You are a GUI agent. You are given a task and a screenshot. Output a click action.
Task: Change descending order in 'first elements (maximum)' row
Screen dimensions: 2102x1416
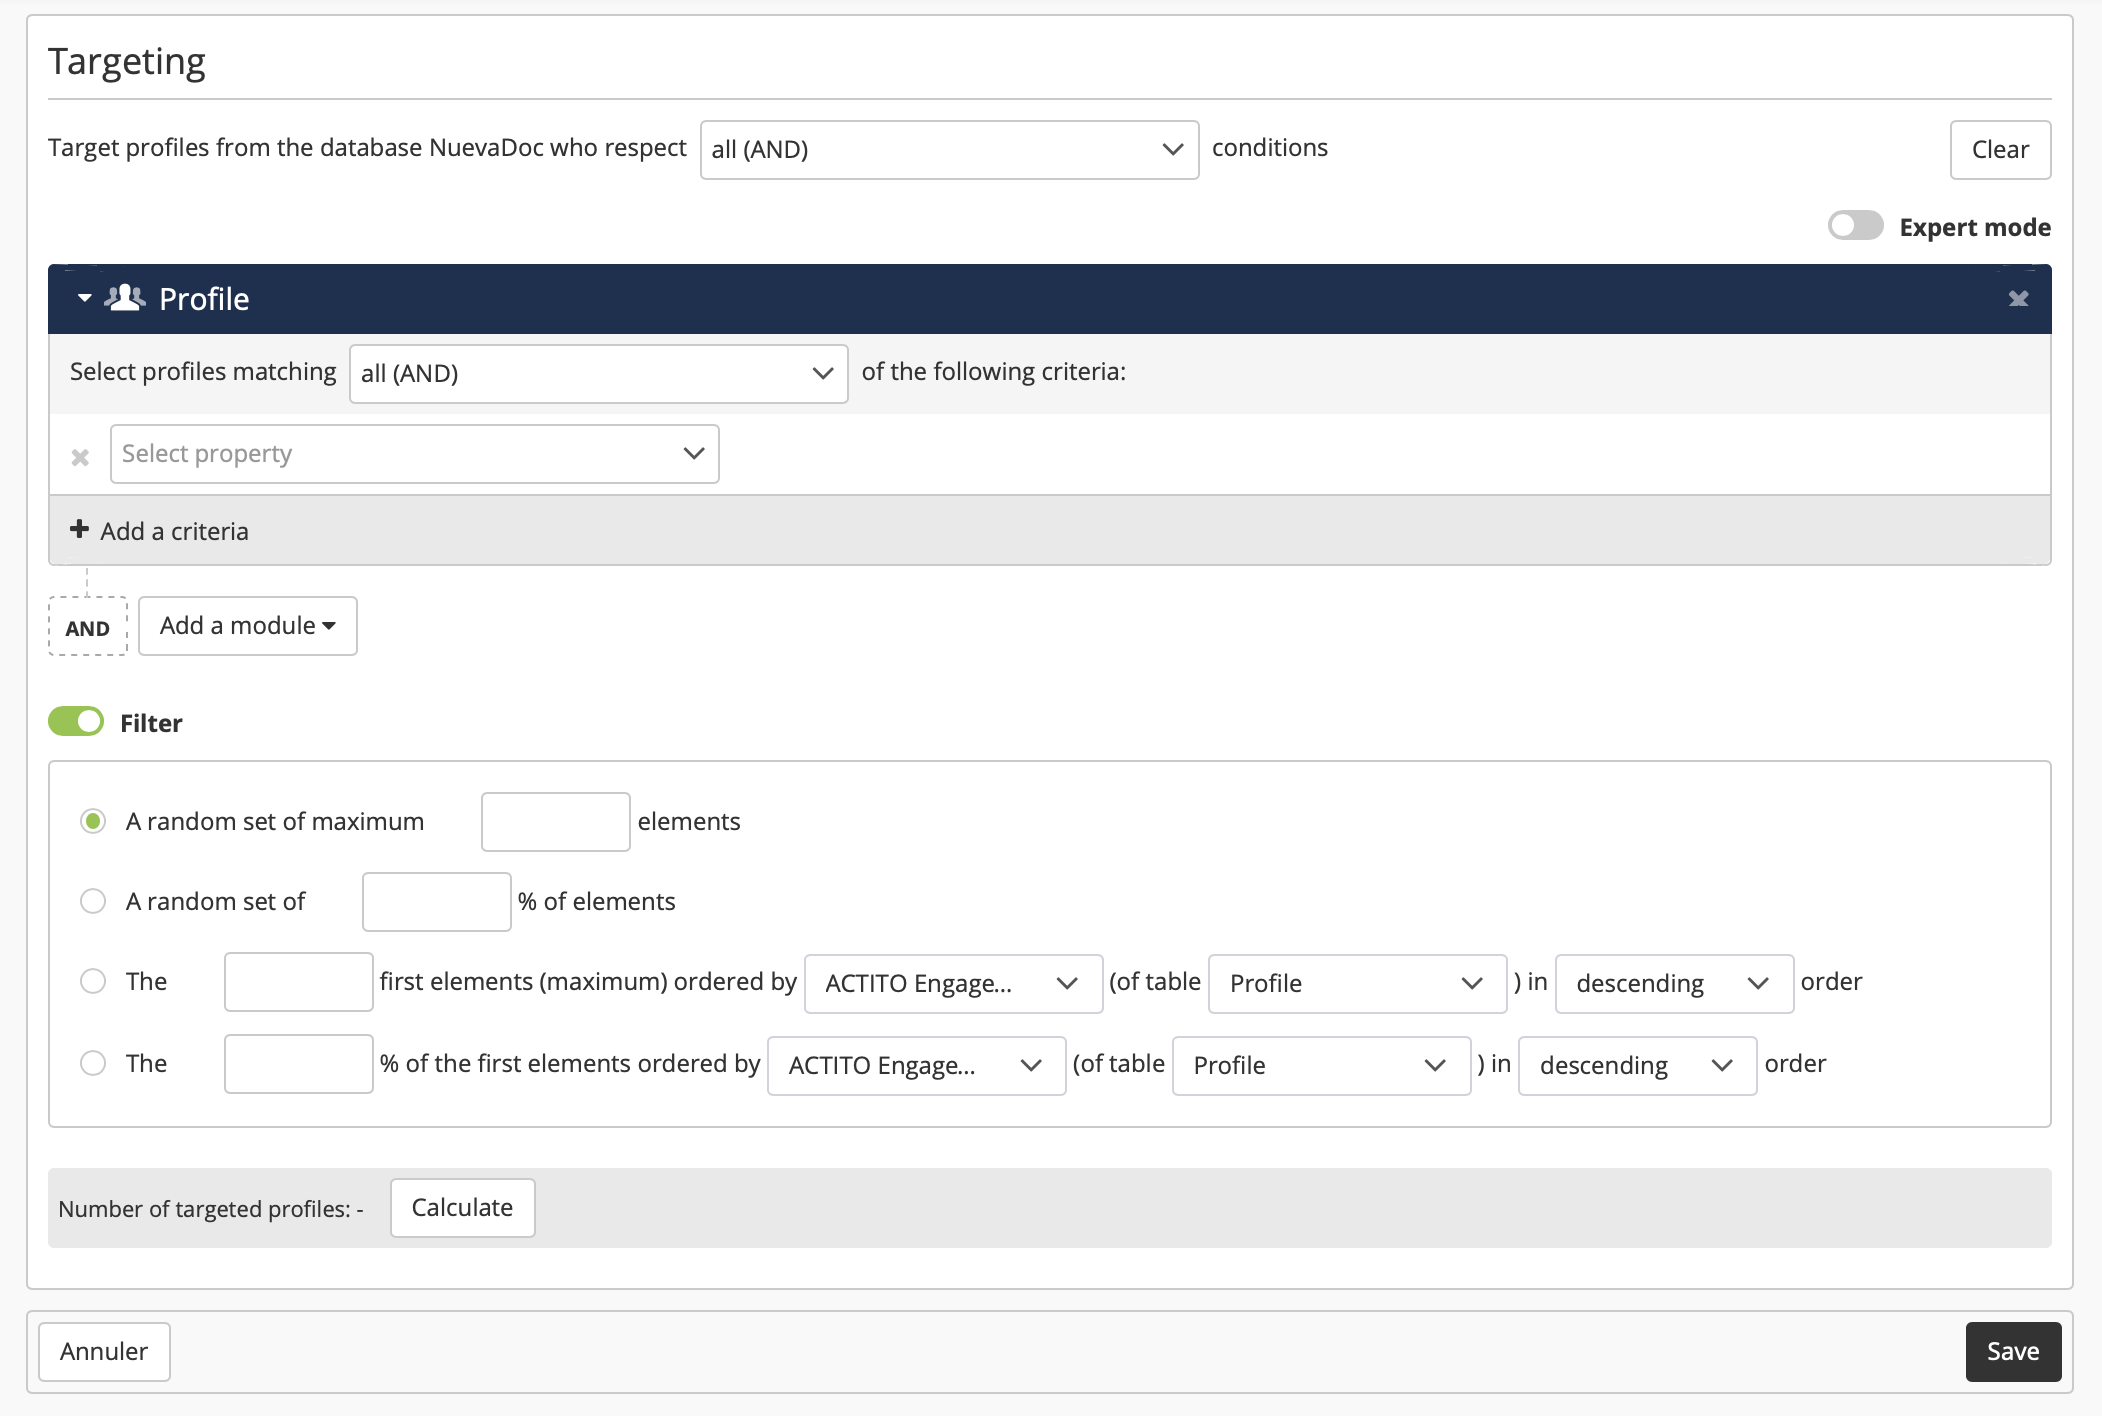point(1674,984)
